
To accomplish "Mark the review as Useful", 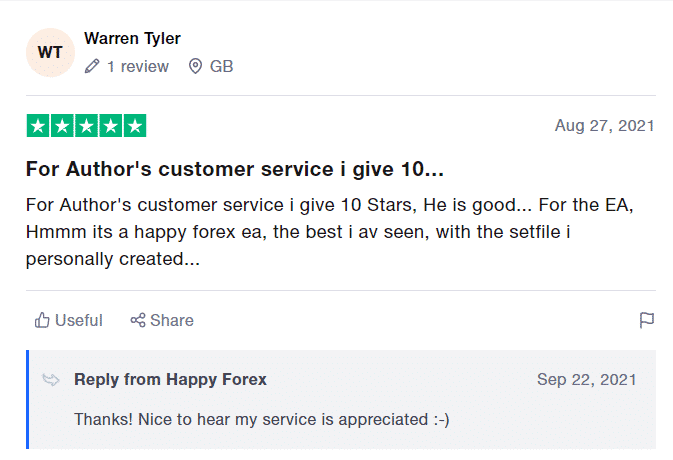I will (69, 320).
